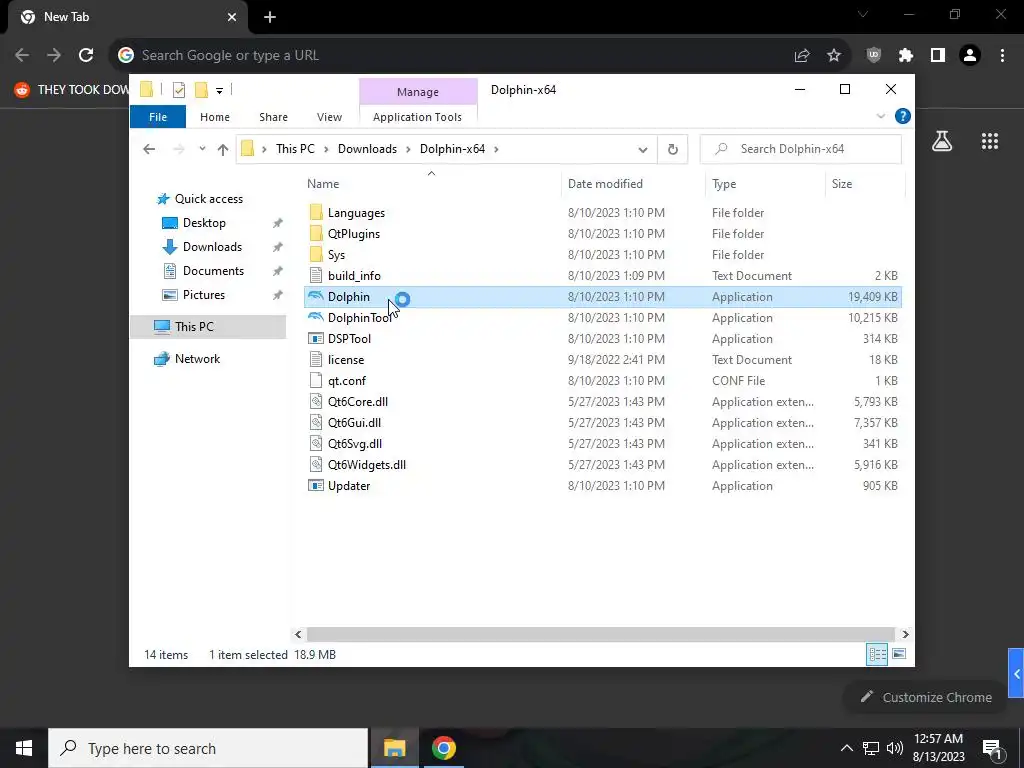
Task: Open Chrome profile avatar
Action: [x=970, y=56]
